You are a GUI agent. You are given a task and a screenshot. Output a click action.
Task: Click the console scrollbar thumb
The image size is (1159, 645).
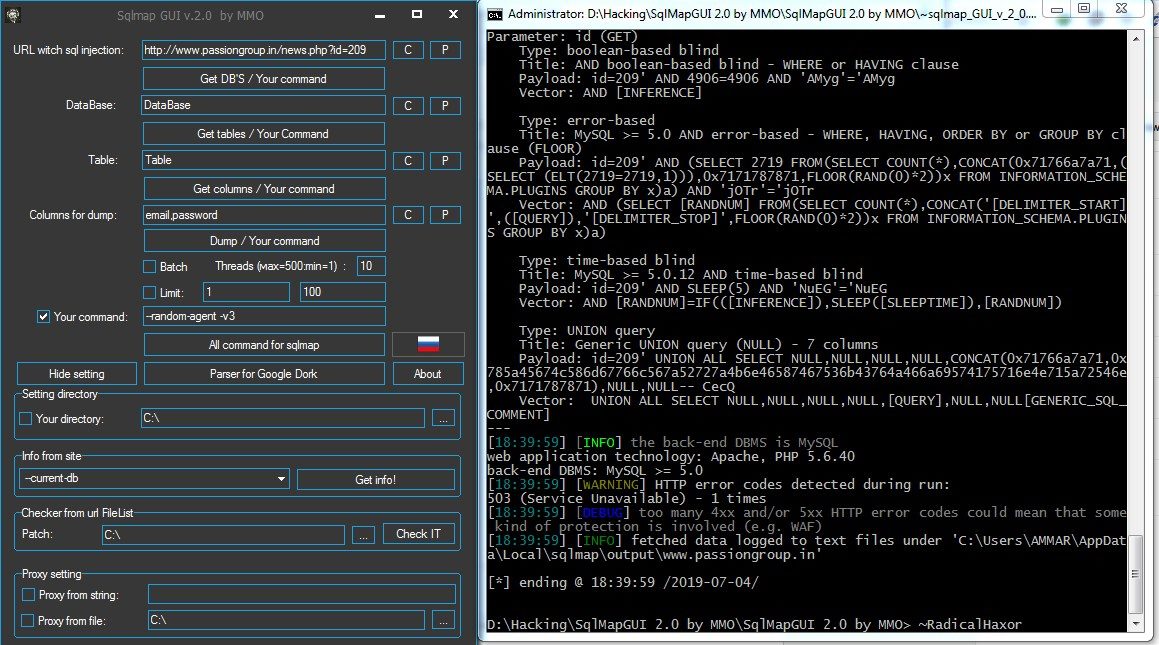(x=1135, y=574)
